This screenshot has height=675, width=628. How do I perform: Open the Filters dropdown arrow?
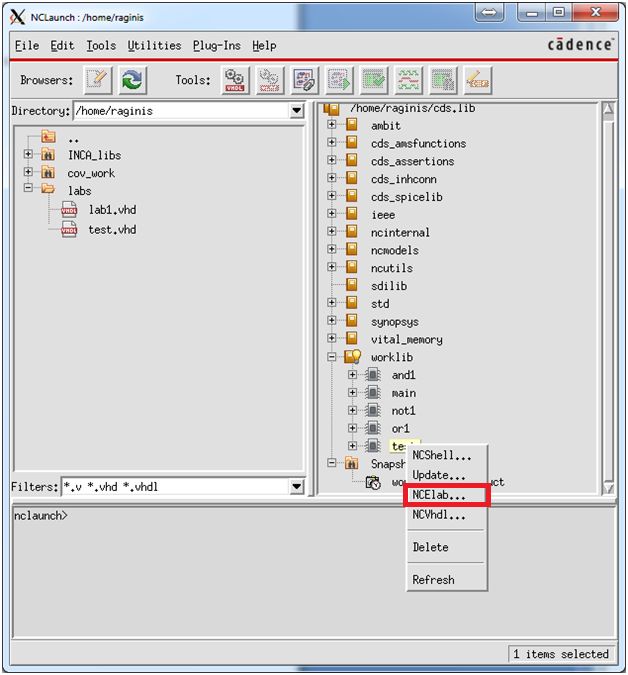297,487
